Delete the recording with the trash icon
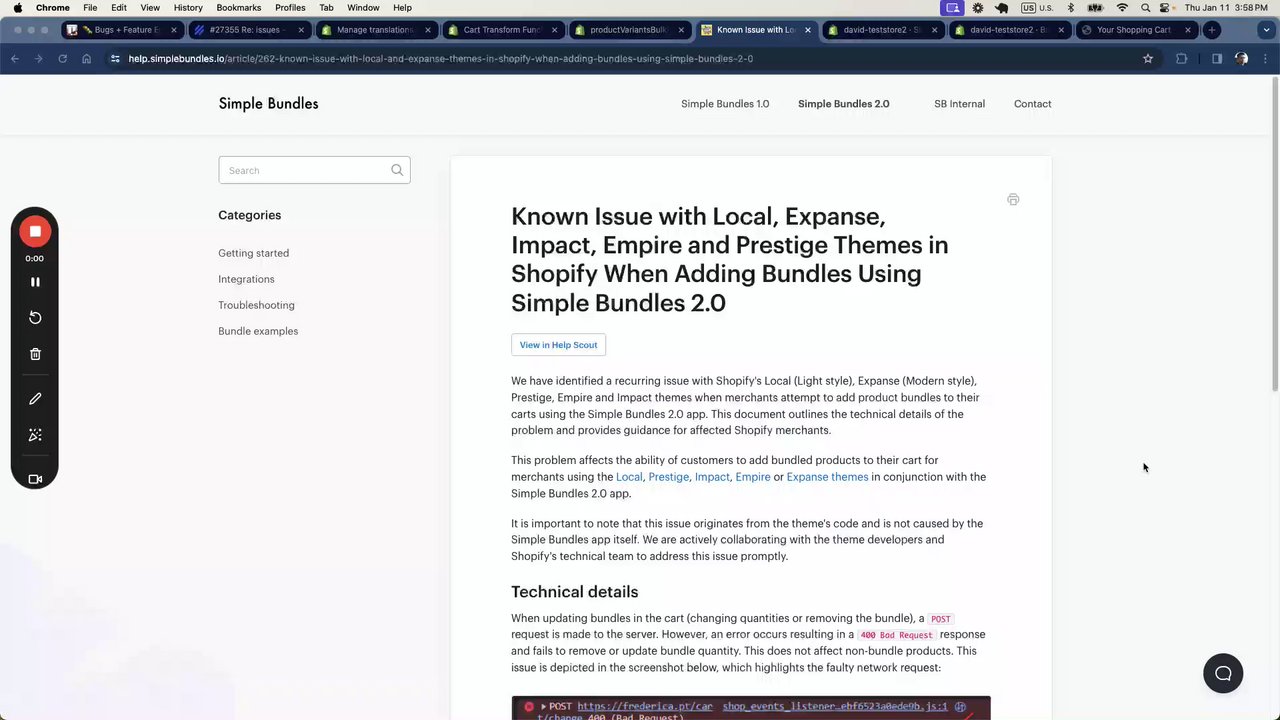 (x=35, y=354)
